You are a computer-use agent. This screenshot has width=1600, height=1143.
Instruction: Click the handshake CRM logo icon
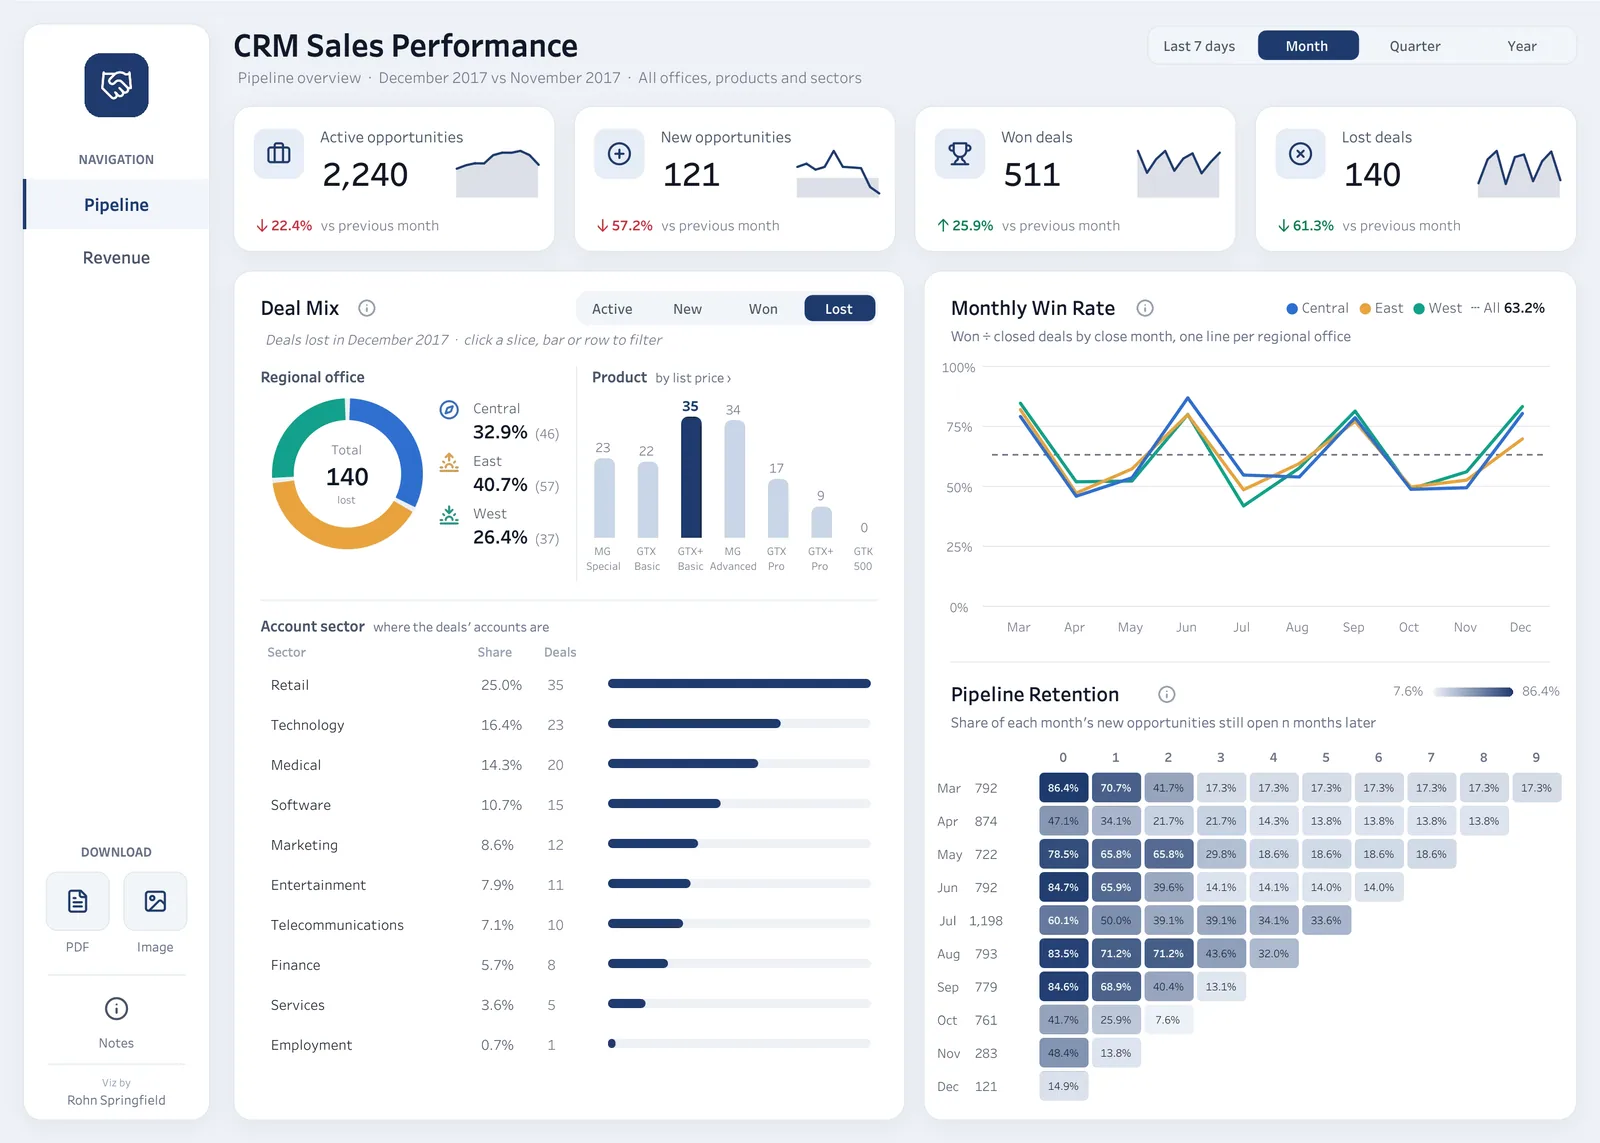[116, 85]
